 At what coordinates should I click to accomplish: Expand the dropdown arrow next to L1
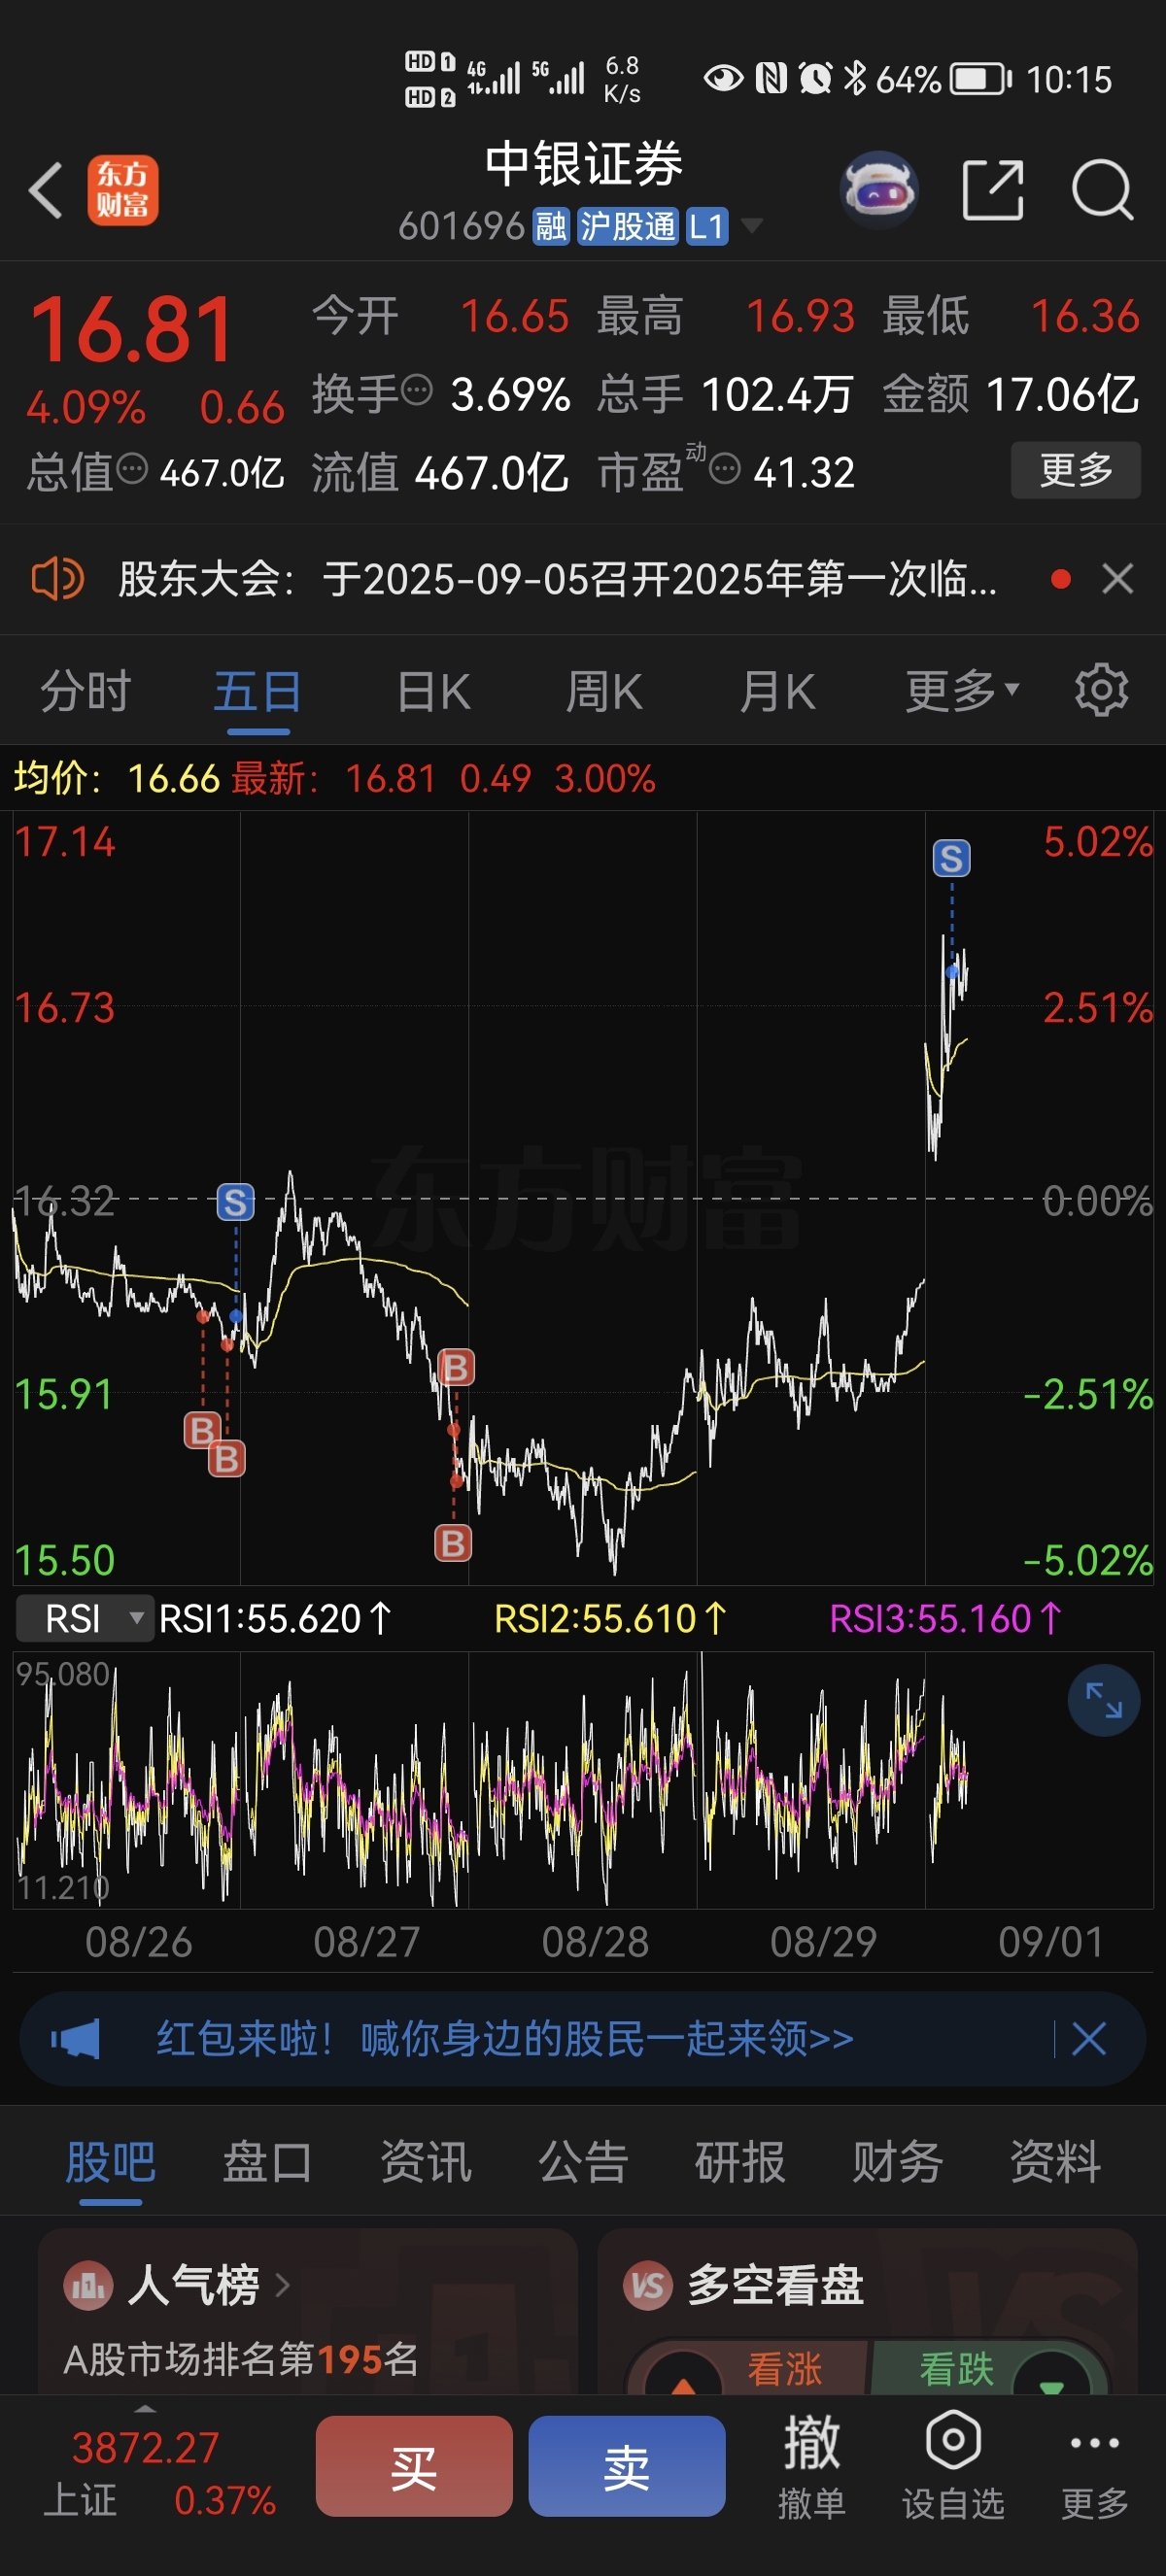click(750, 226)
